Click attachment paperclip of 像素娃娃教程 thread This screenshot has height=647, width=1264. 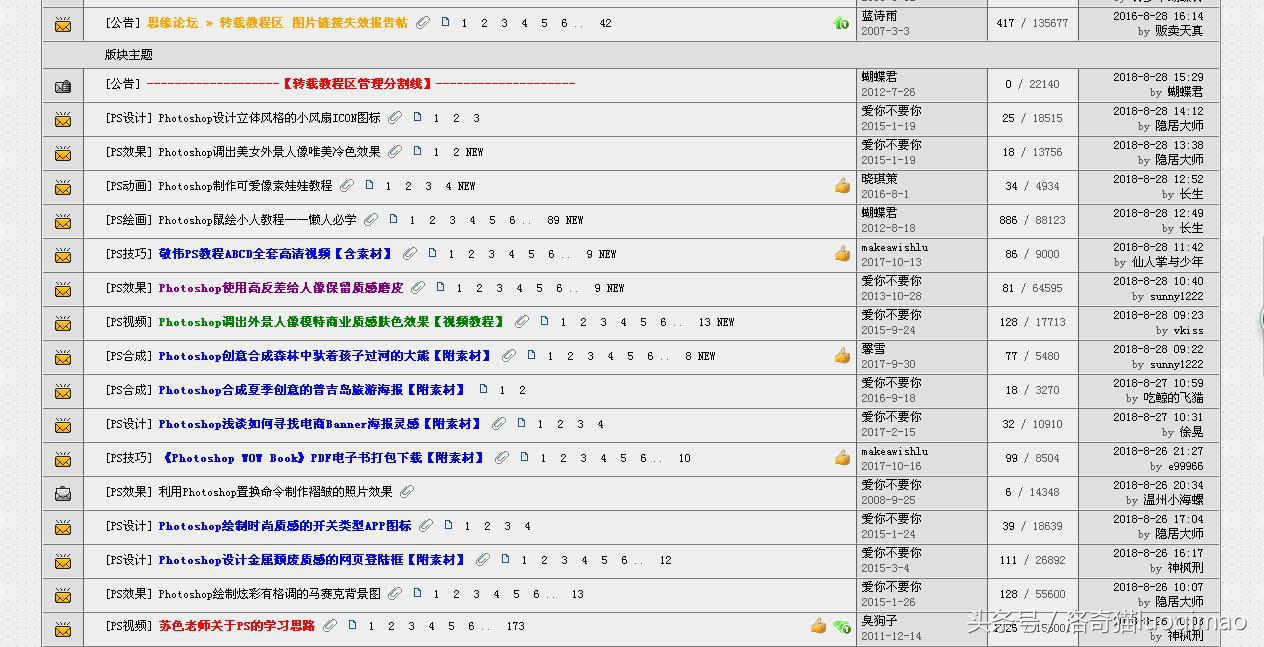tap(346, 186)
